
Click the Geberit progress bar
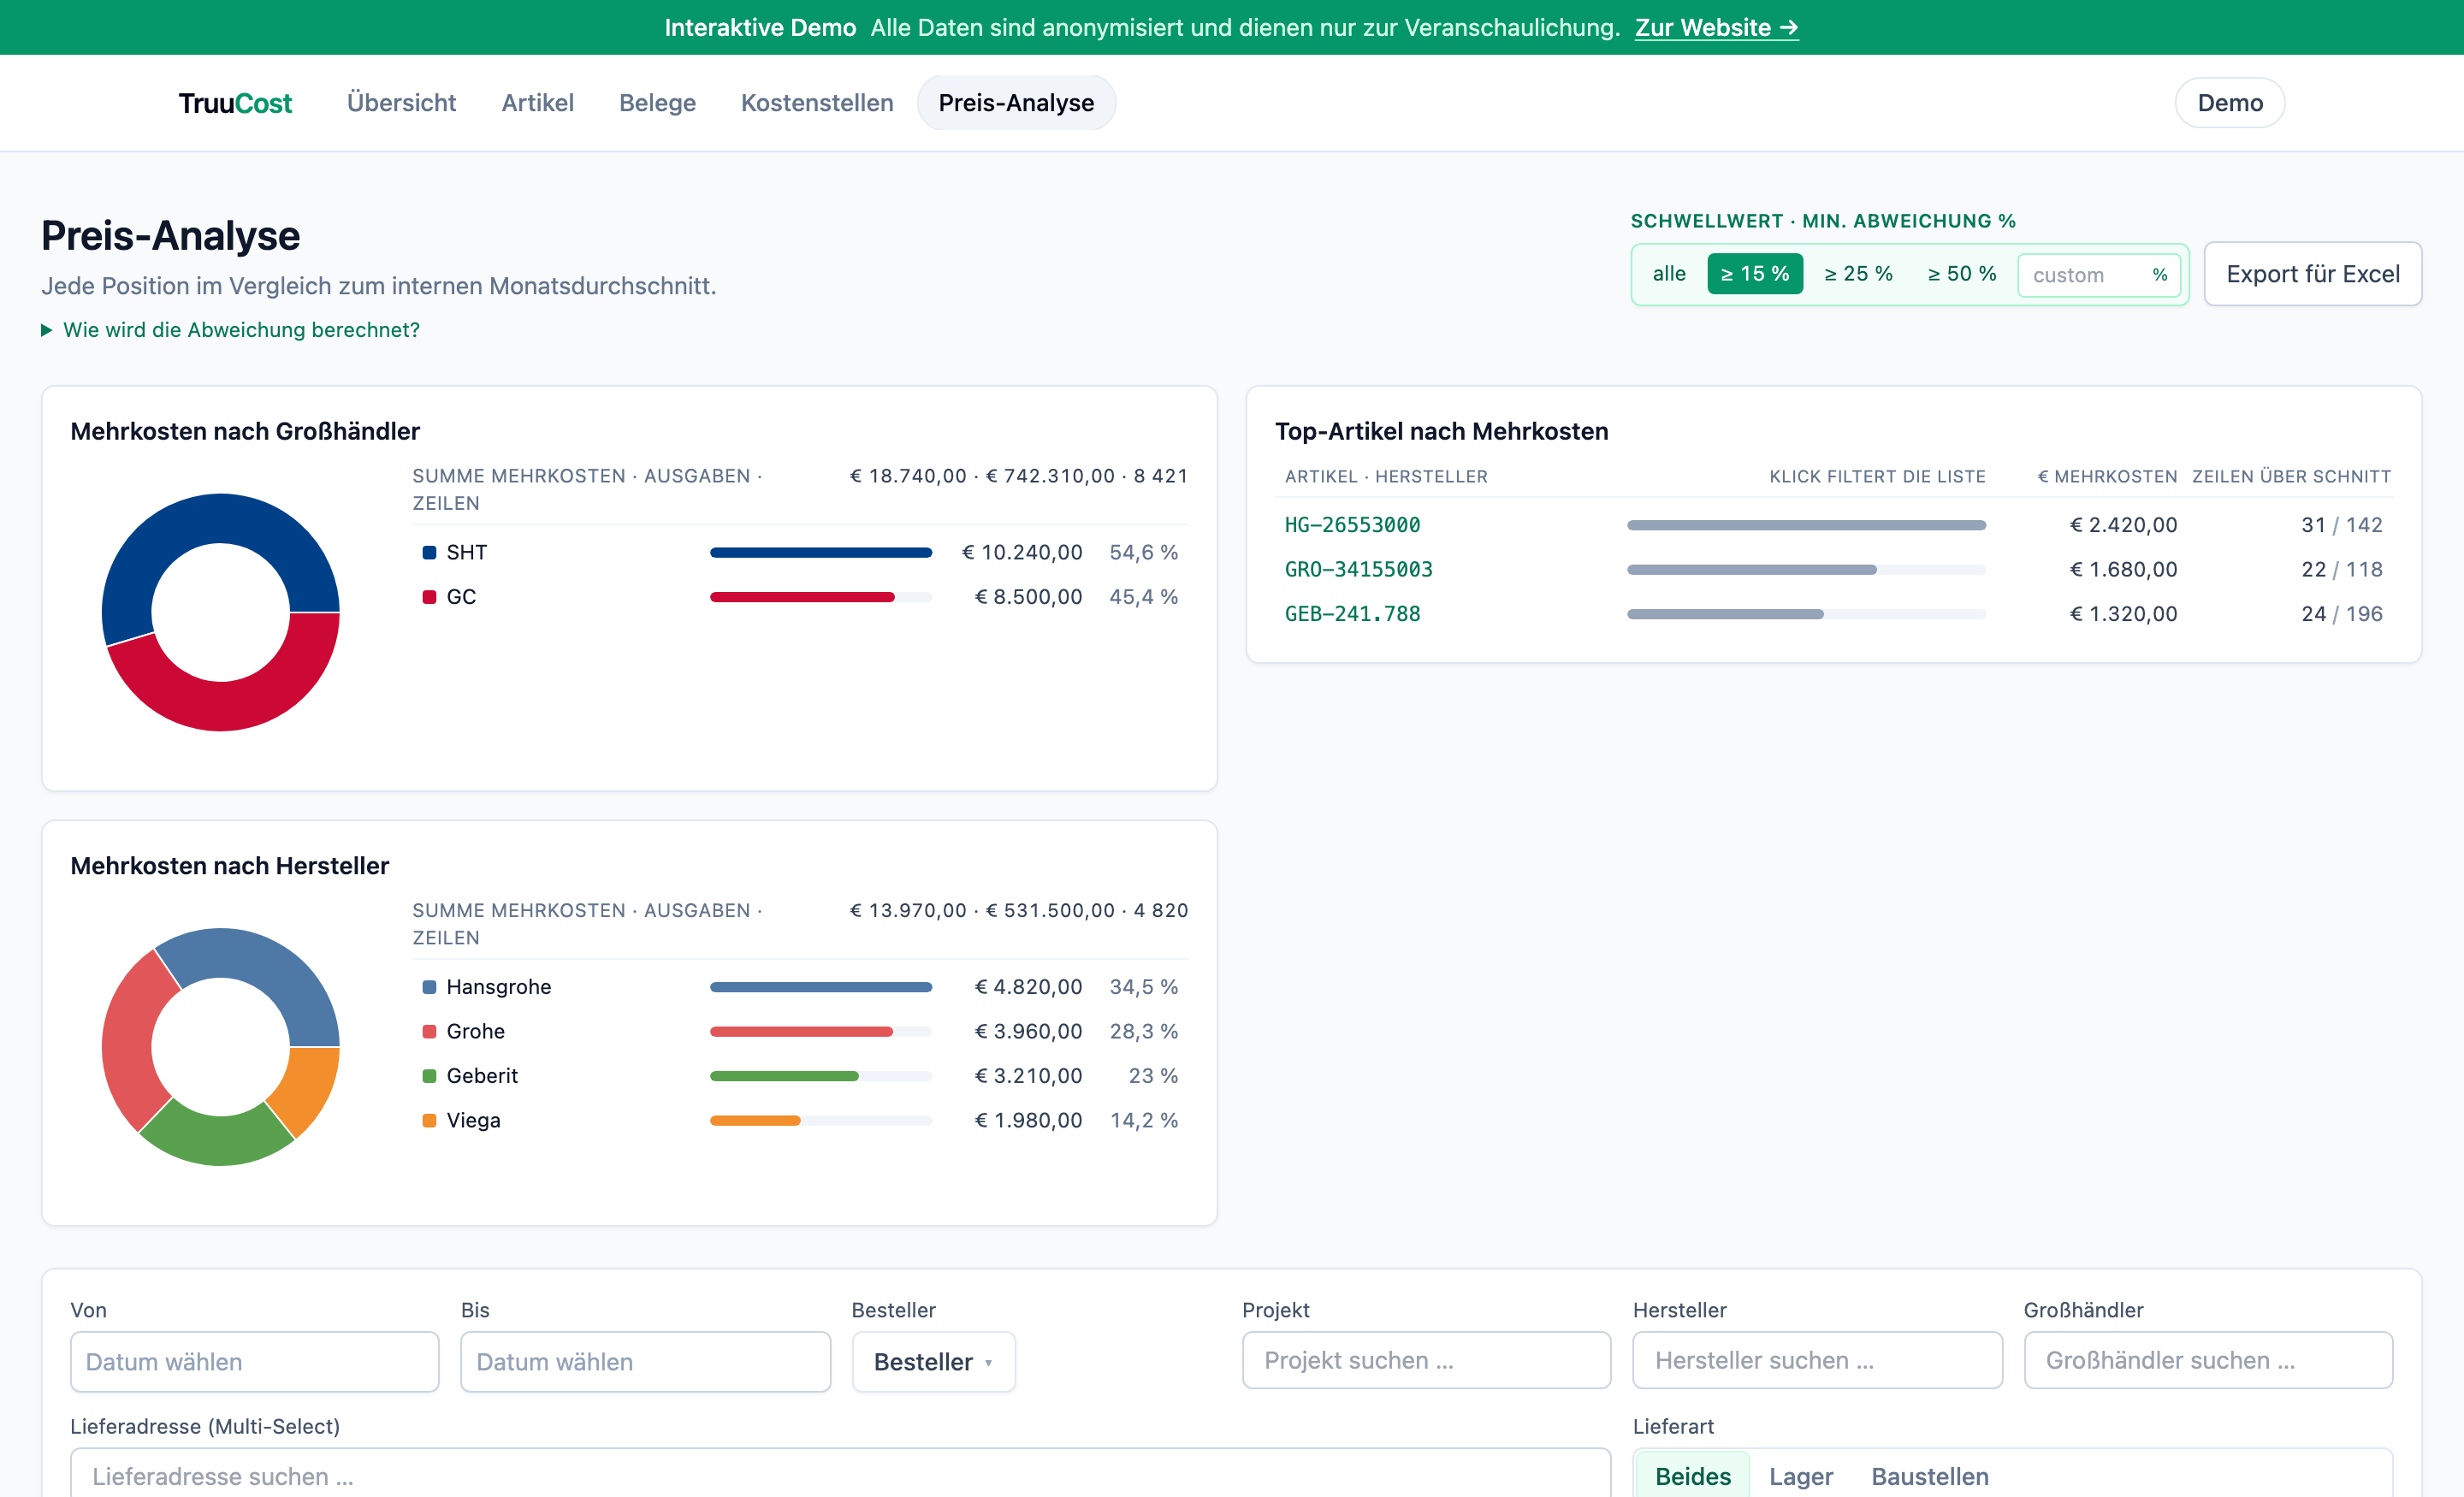point(821,1076)
